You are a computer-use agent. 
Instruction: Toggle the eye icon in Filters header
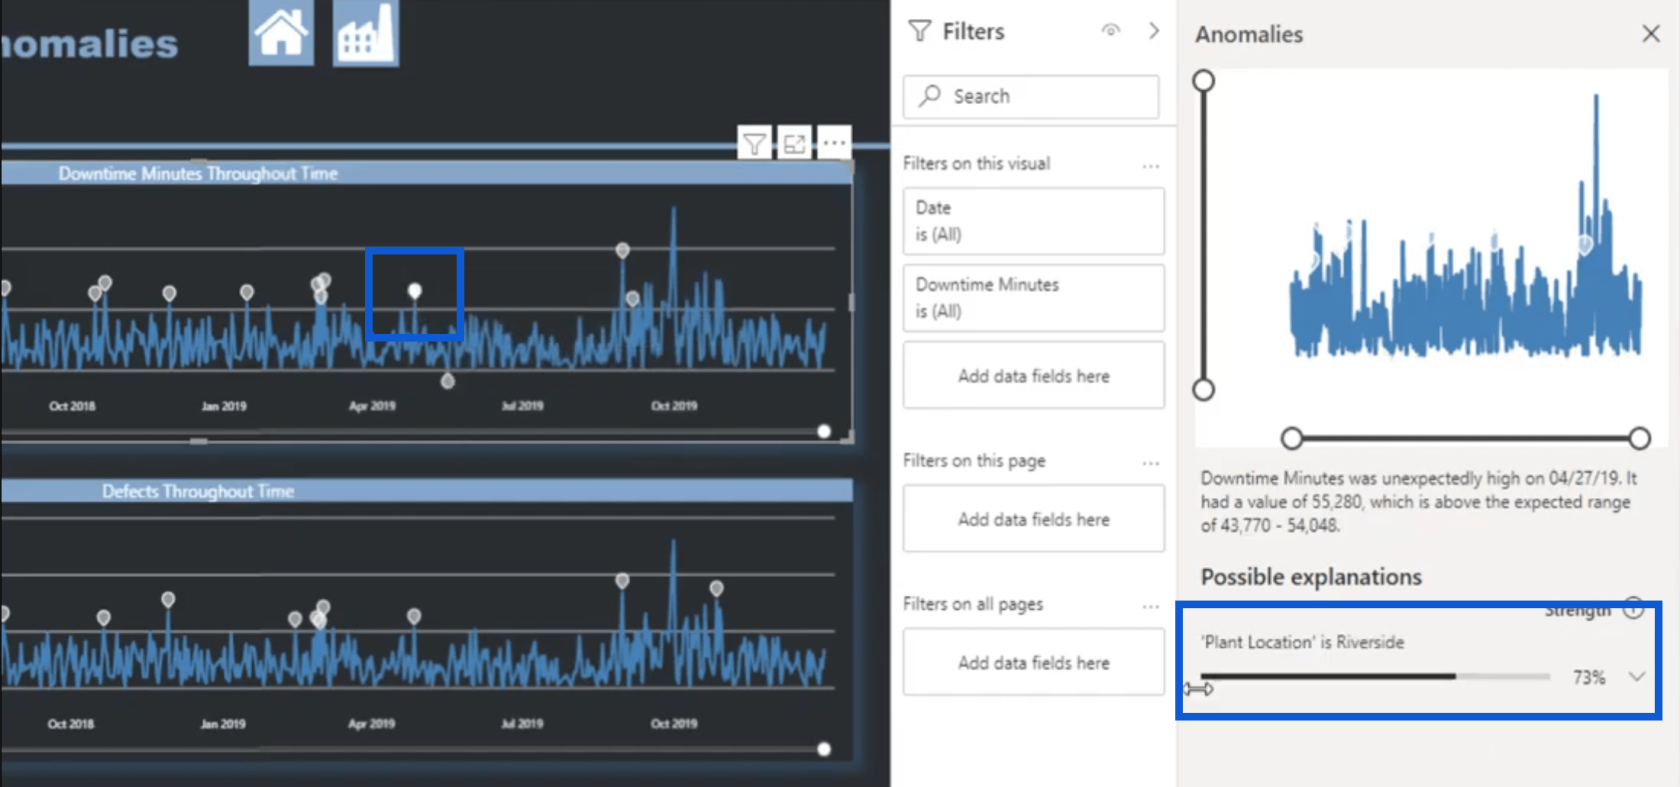(1110, 31)
